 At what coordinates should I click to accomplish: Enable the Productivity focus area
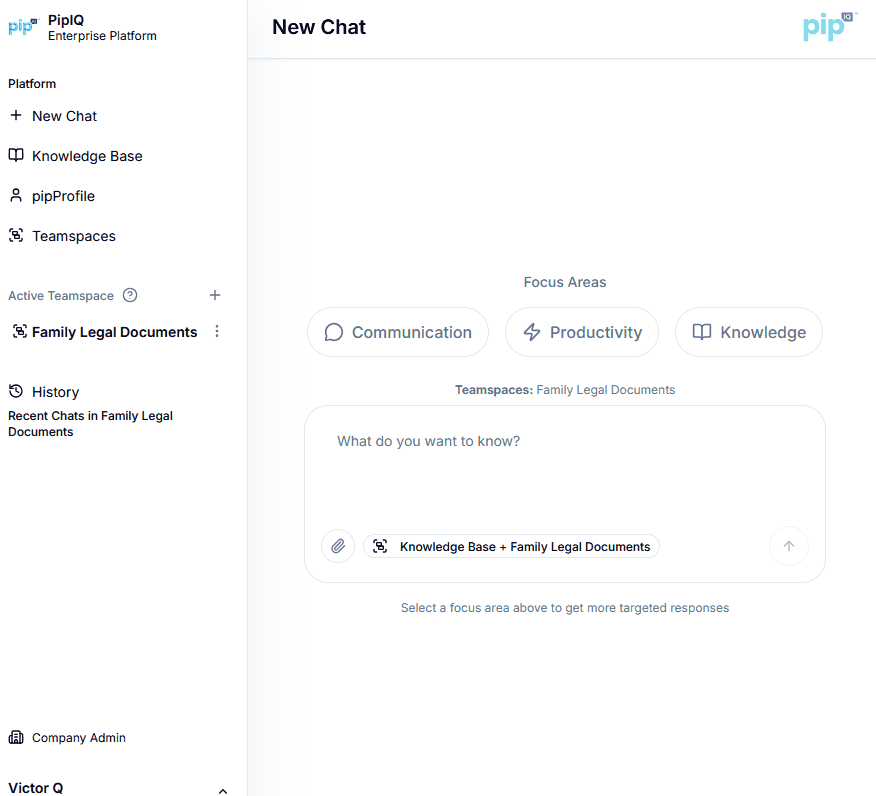pyautogui.click(x=581, y=332)
